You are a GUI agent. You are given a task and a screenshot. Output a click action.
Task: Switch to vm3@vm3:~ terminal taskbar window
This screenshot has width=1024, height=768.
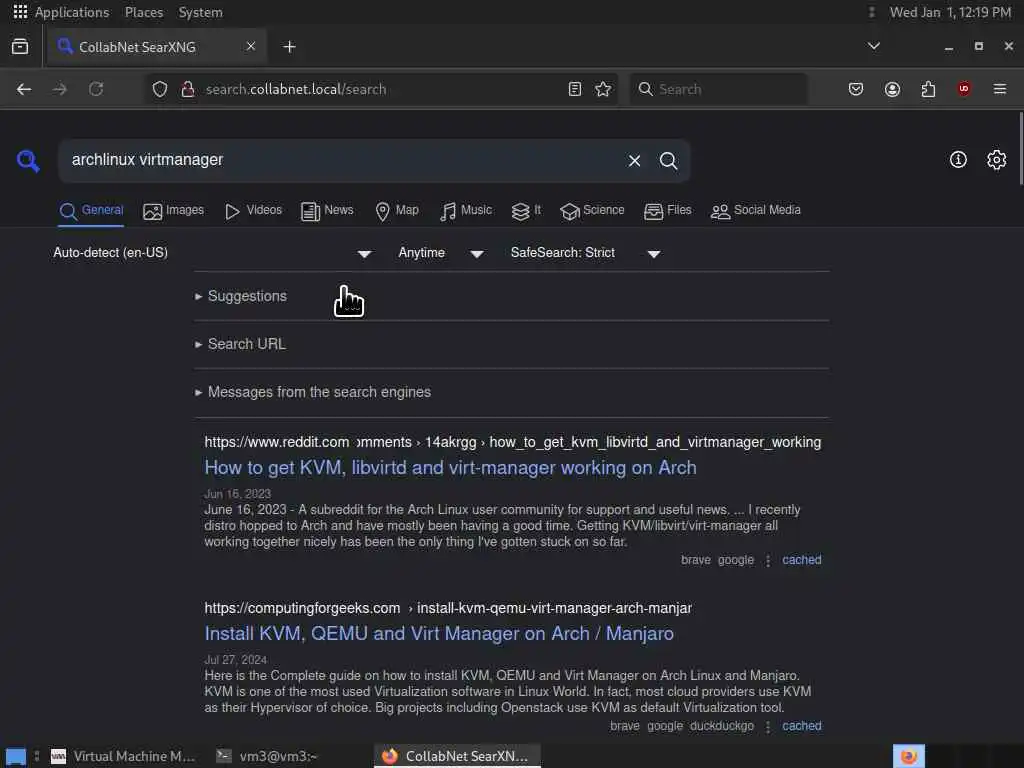(x=268, y=756)
